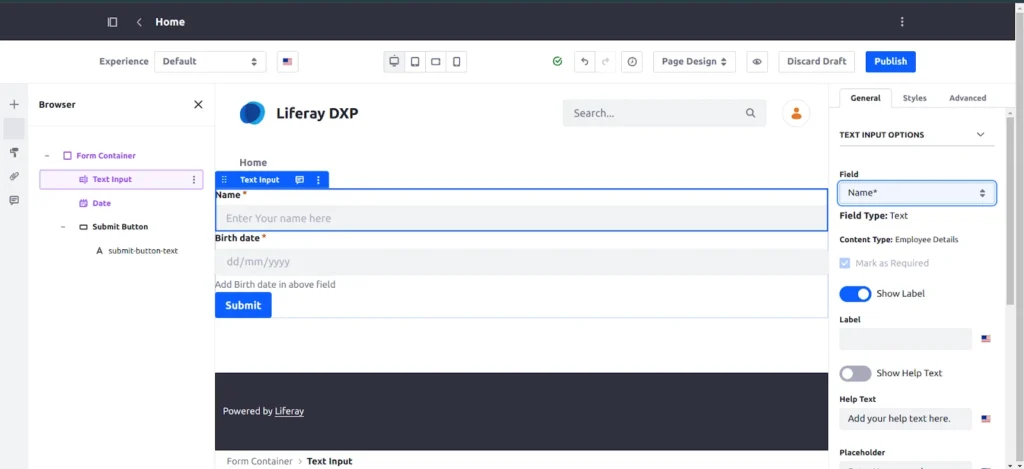Turn off the Show Label toggle
Screen dimensions: 1024x469
pos(855,294)
